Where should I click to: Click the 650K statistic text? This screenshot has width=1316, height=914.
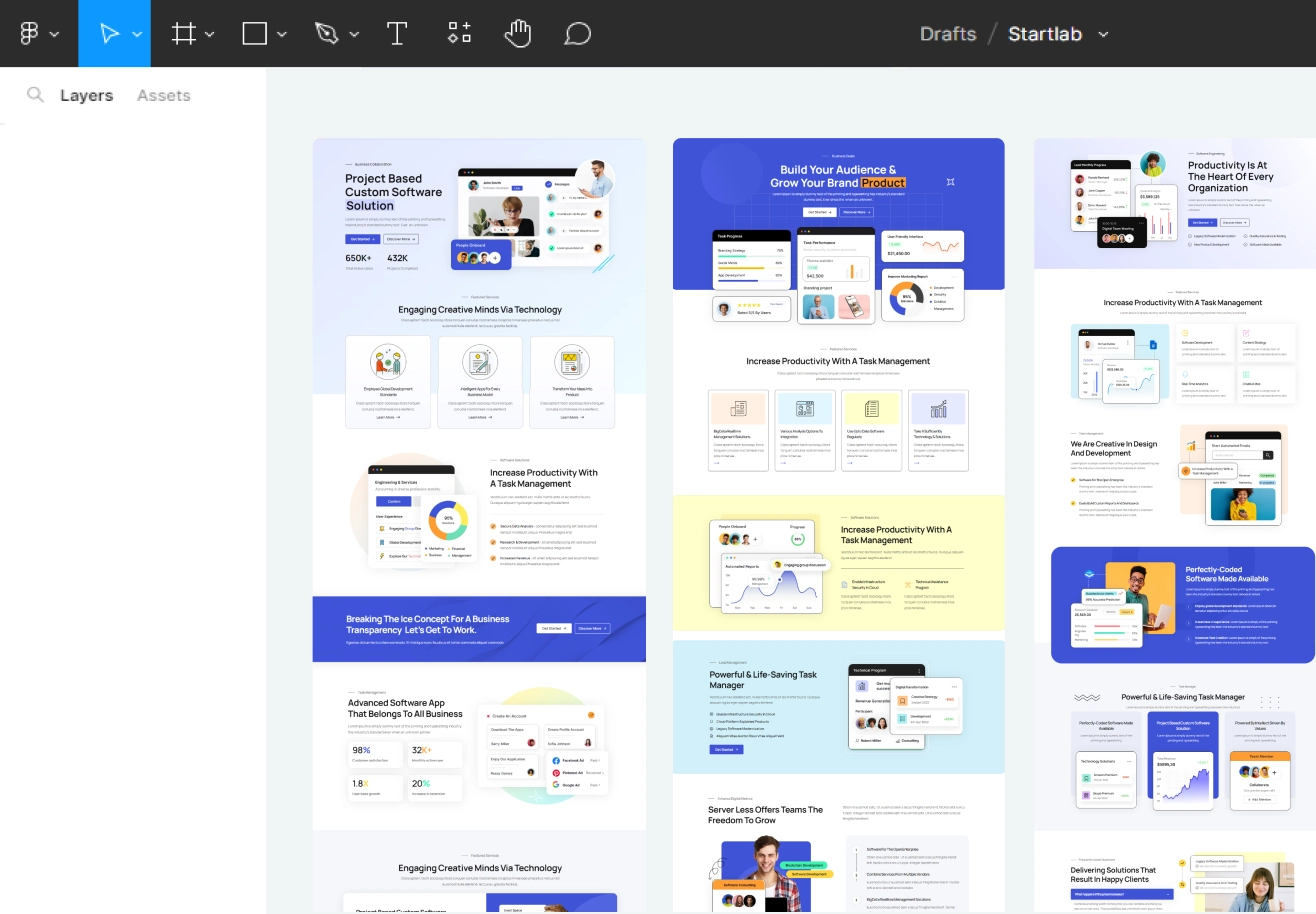coord(359,258)
